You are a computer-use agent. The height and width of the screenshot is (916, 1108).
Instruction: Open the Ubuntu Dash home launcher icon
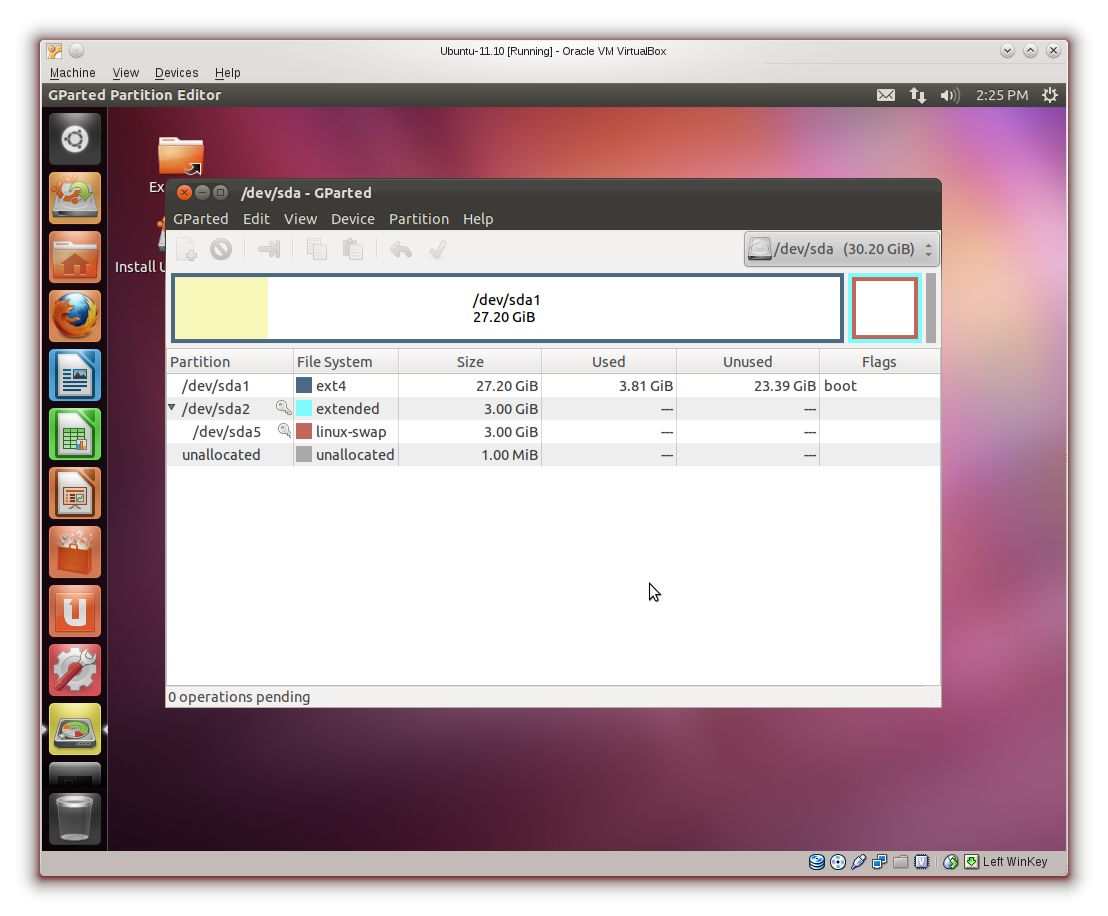pos(75,139)
